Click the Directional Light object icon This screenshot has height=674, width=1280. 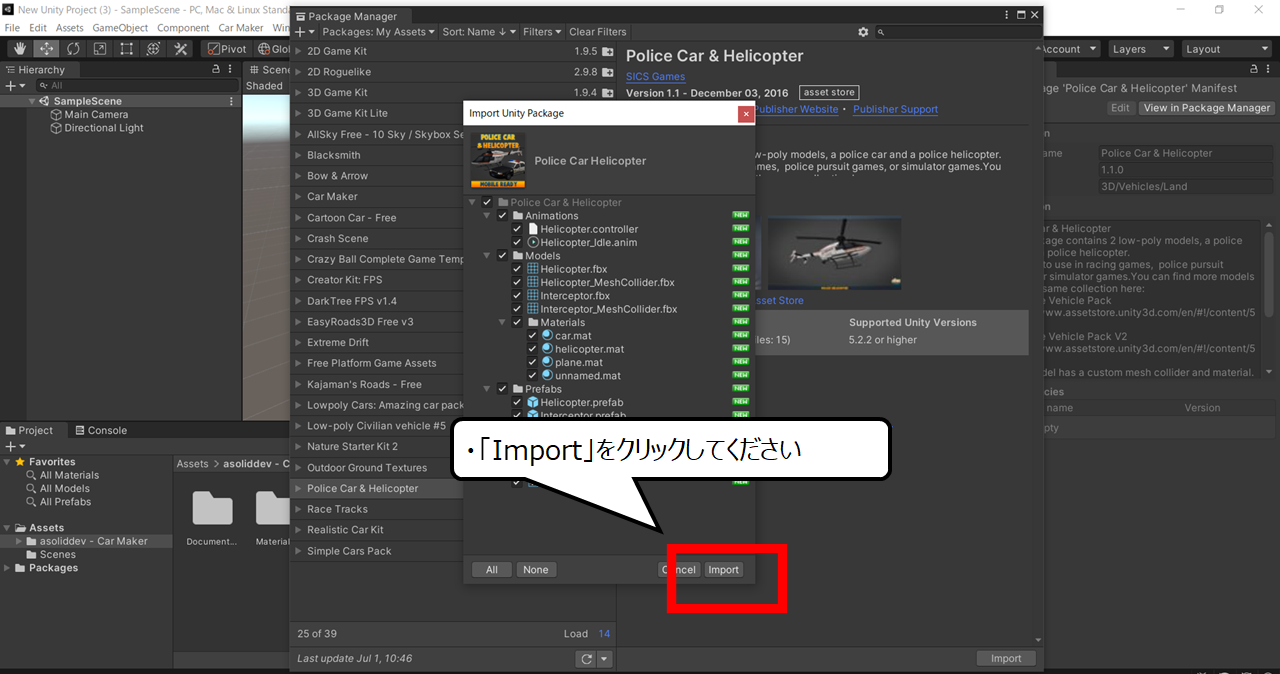(56, 128)
